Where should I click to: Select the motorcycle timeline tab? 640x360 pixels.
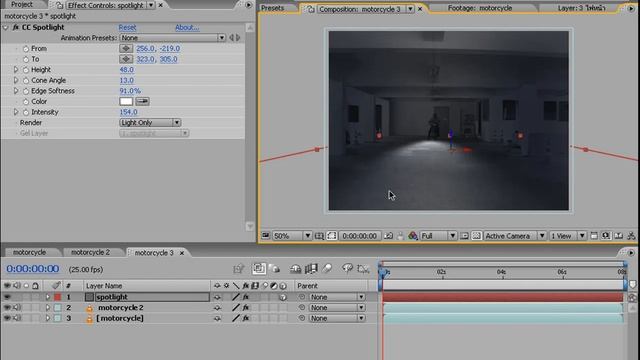[x=29, y=252]
